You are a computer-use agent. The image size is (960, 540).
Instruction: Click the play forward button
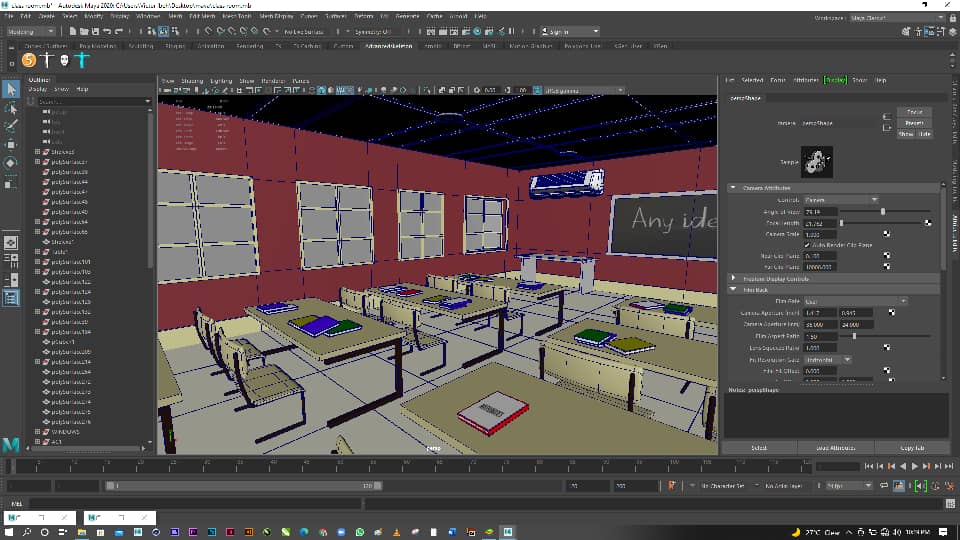tap(915, 467)
